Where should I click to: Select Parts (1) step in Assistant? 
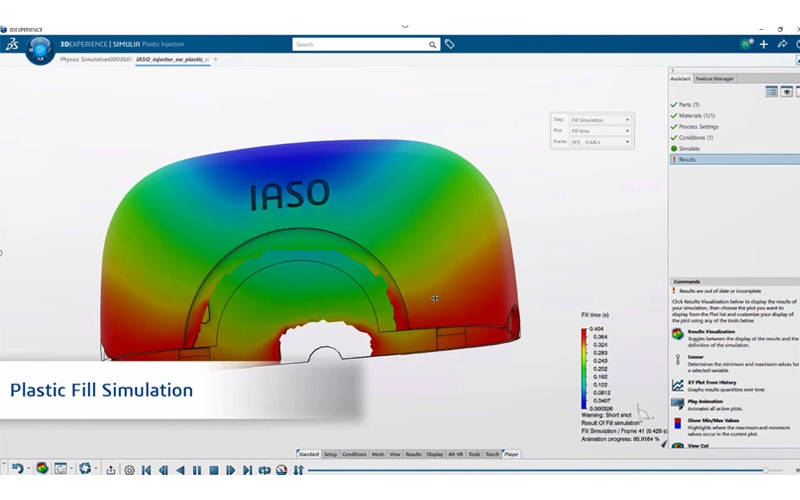(x=689, y=105)
